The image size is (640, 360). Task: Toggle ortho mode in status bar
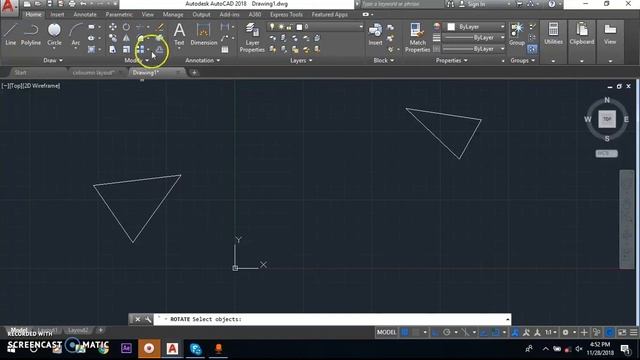point(436,332)
